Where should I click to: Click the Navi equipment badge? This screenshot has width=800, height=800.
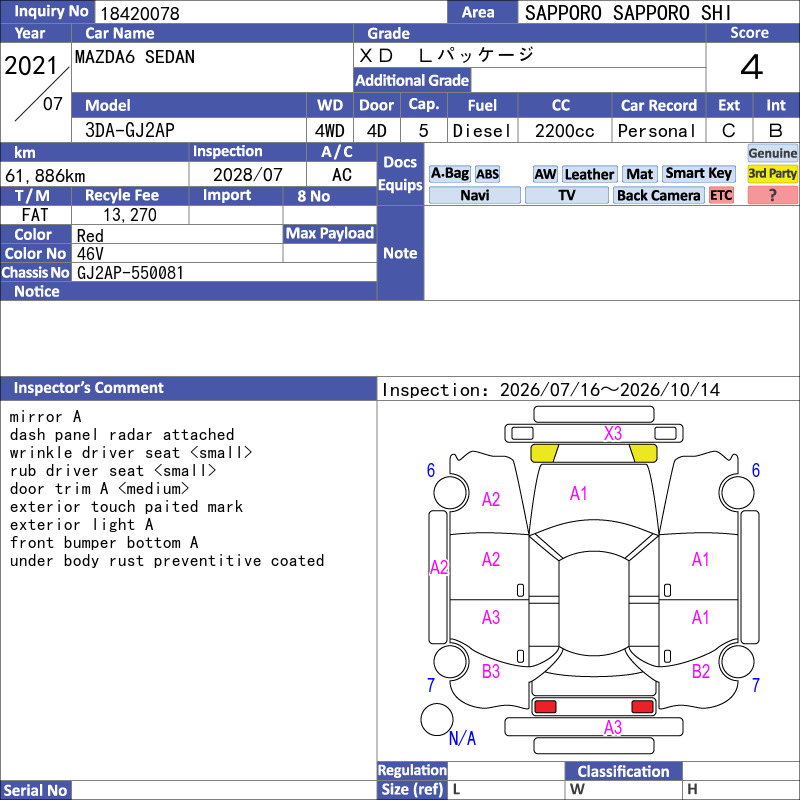click(x=475, y=195)
